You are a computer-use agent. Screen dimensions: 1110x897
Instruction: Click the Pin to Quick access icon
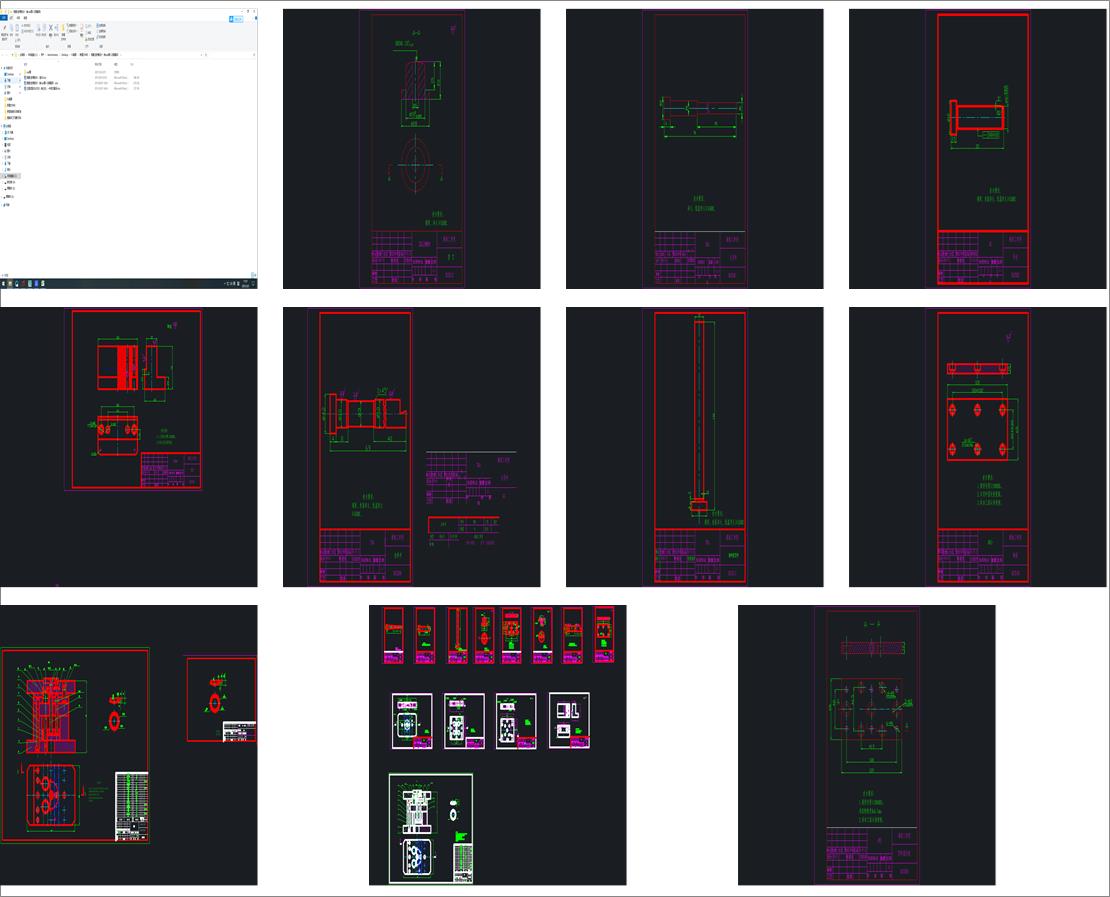(x=5, y=27)
